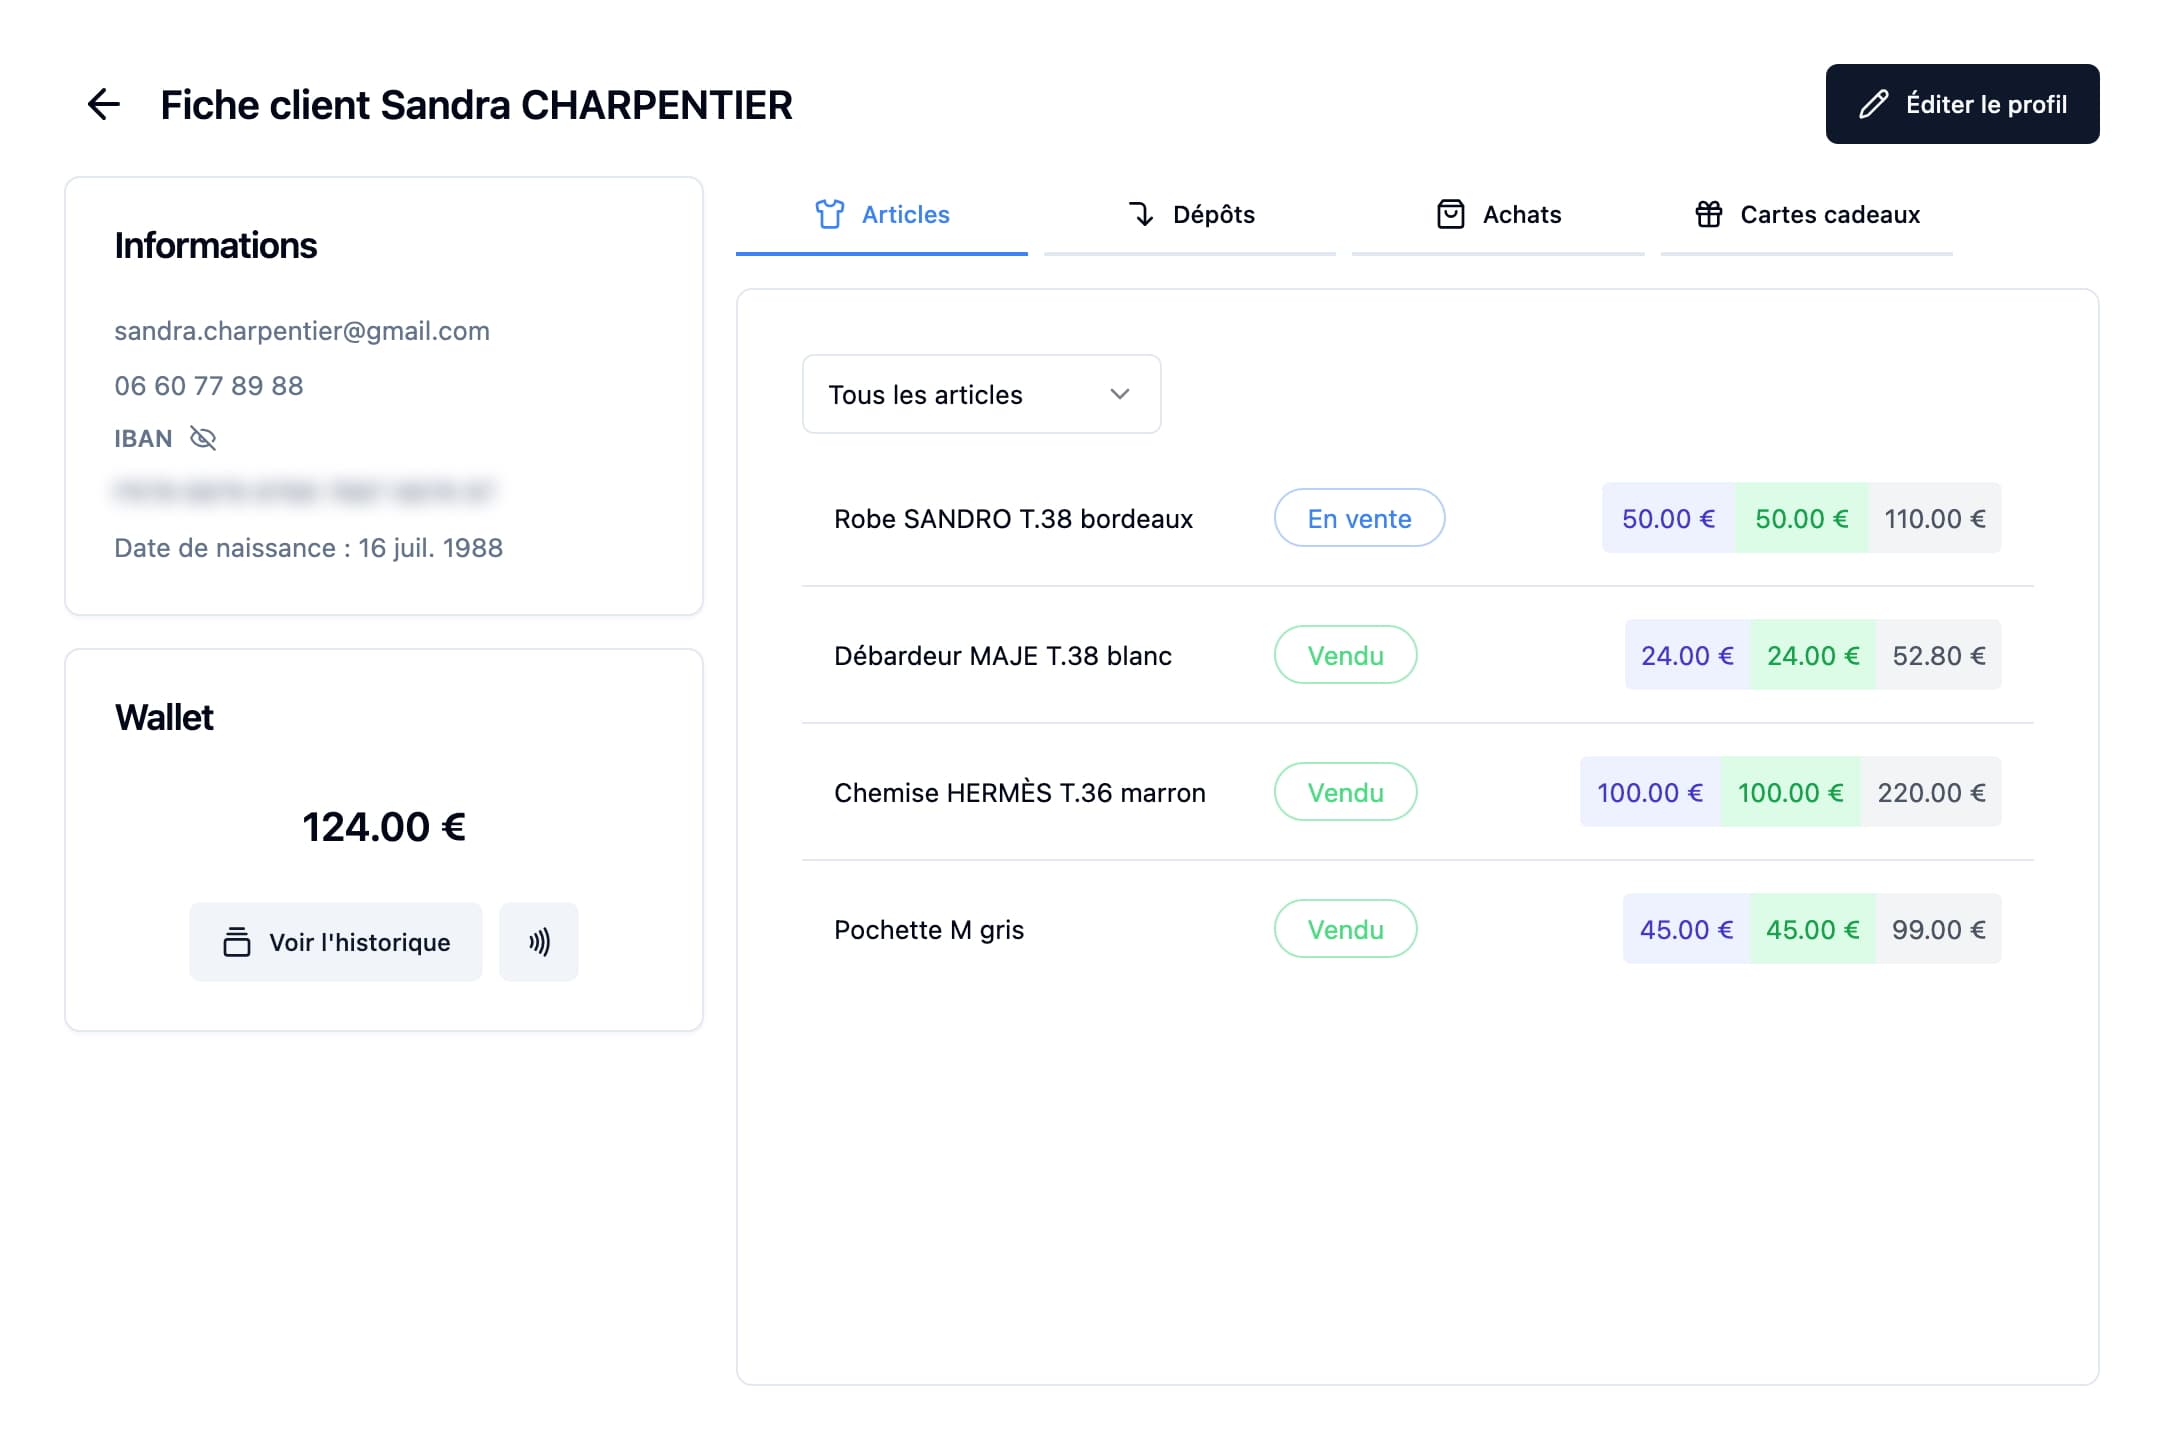2164x1450 pixels.
Task: Toggle IBAN visibility with the eye icon
Action: [203, 438]
